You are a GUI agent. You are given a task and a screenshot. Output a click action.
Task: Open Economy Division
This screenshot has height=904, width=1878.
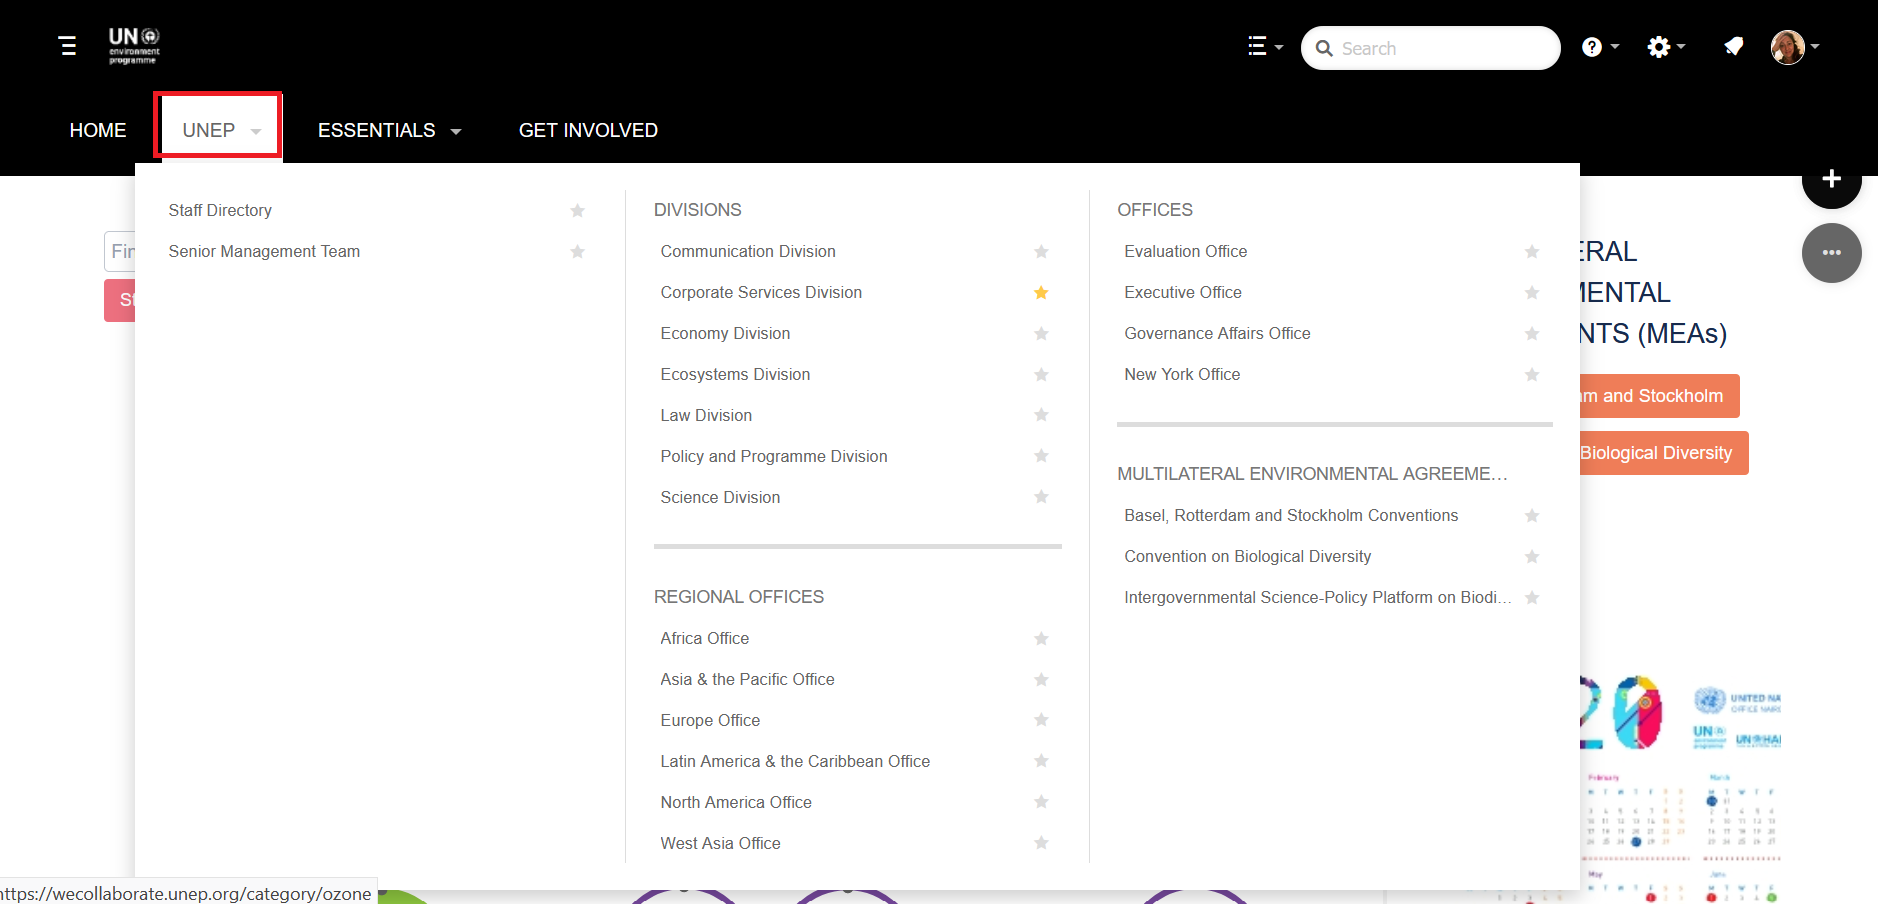(725, 333)
